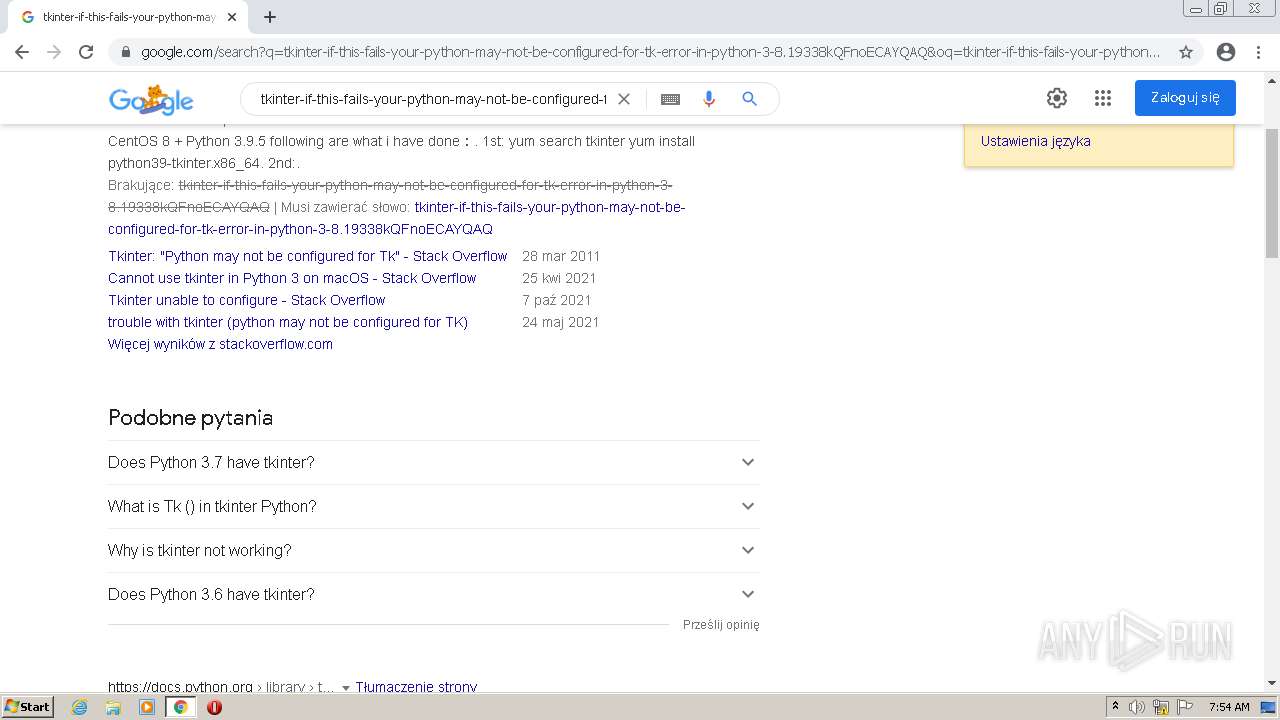Click the page vertical scrollbar thumb
The image size is (1280, 720).
pos(1272,192)
